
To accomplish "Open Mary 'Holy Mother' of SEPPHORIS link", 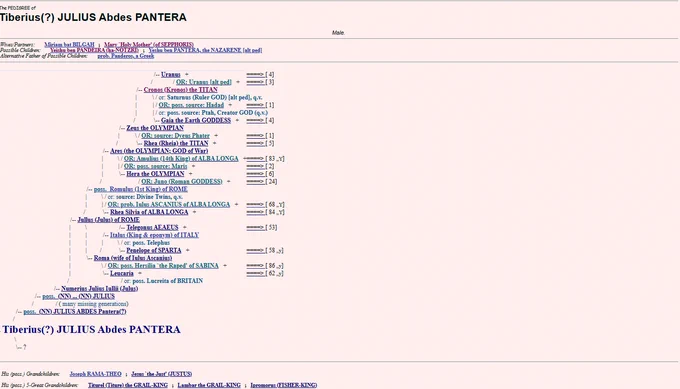I will click(149, 45).
